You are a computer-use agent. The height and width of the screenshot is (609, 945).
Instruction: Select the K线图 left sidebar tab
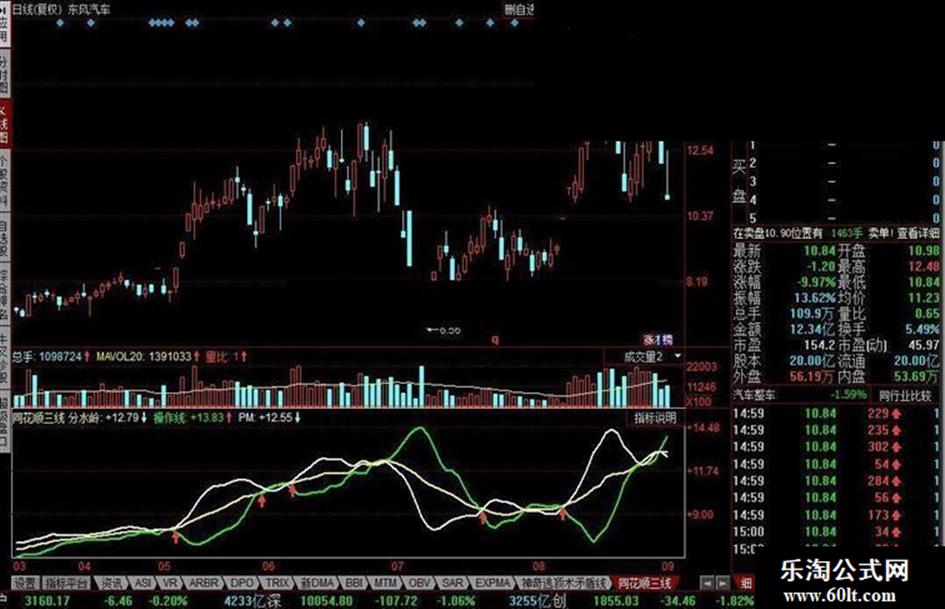4,124
